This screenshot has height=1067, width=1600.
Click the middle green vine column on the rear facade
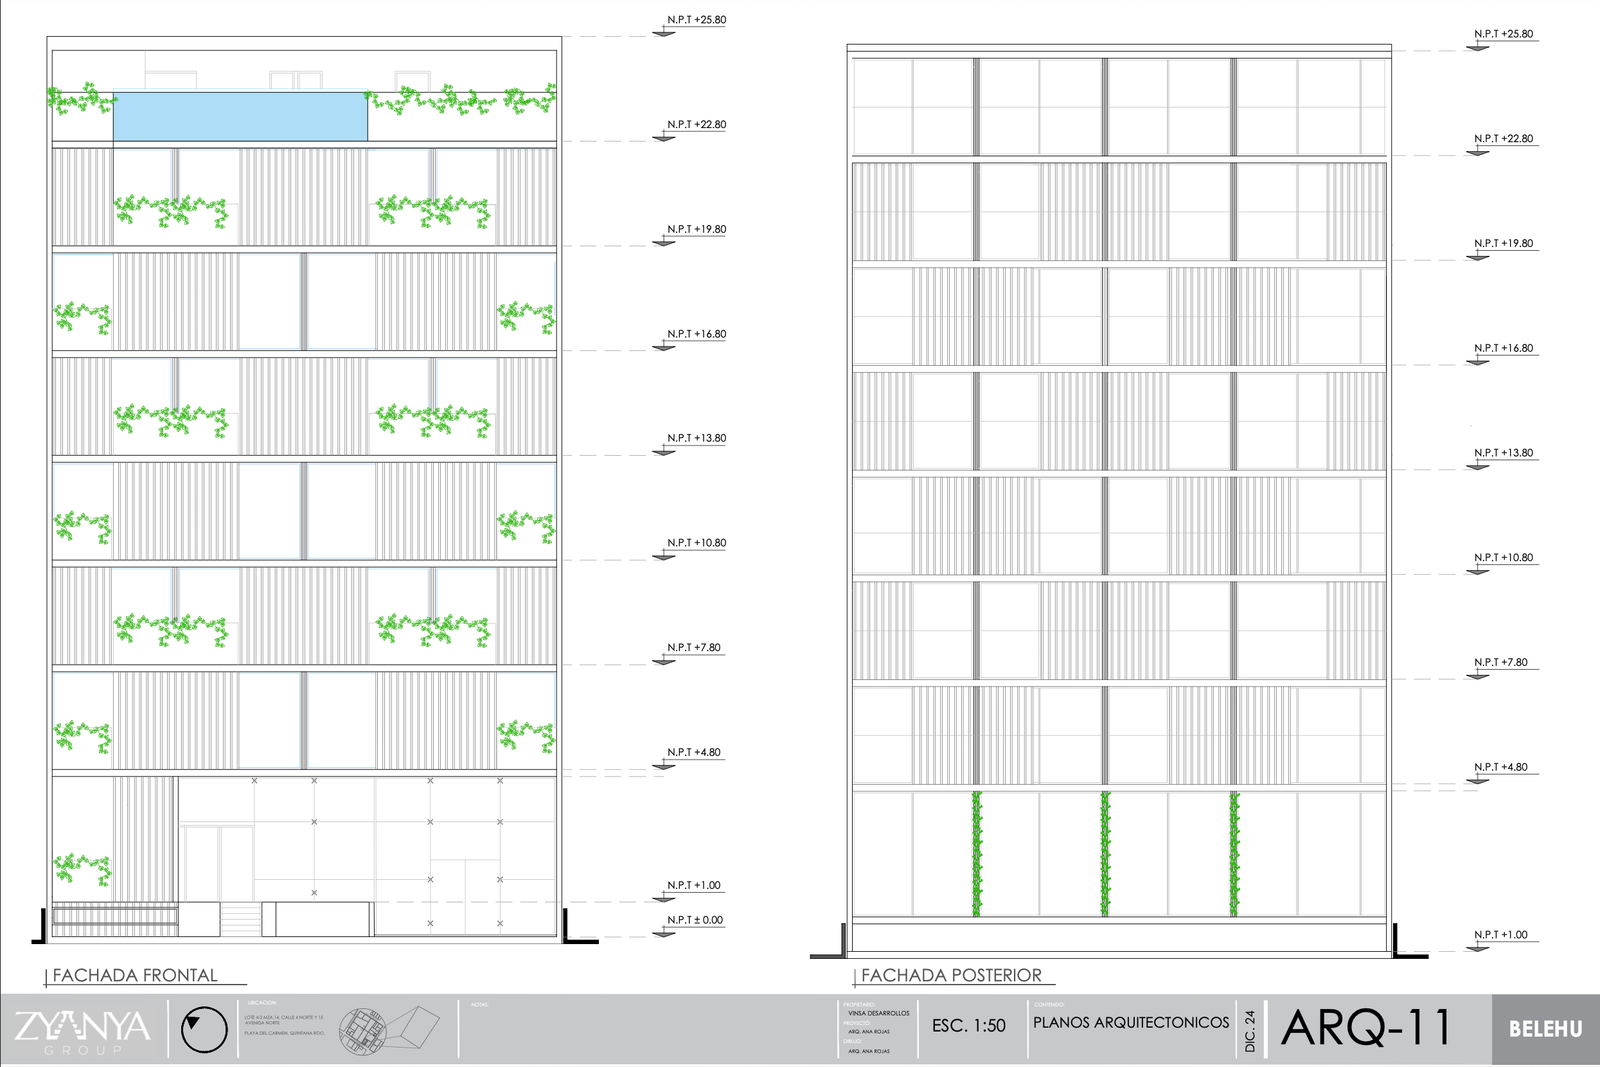1105,854
